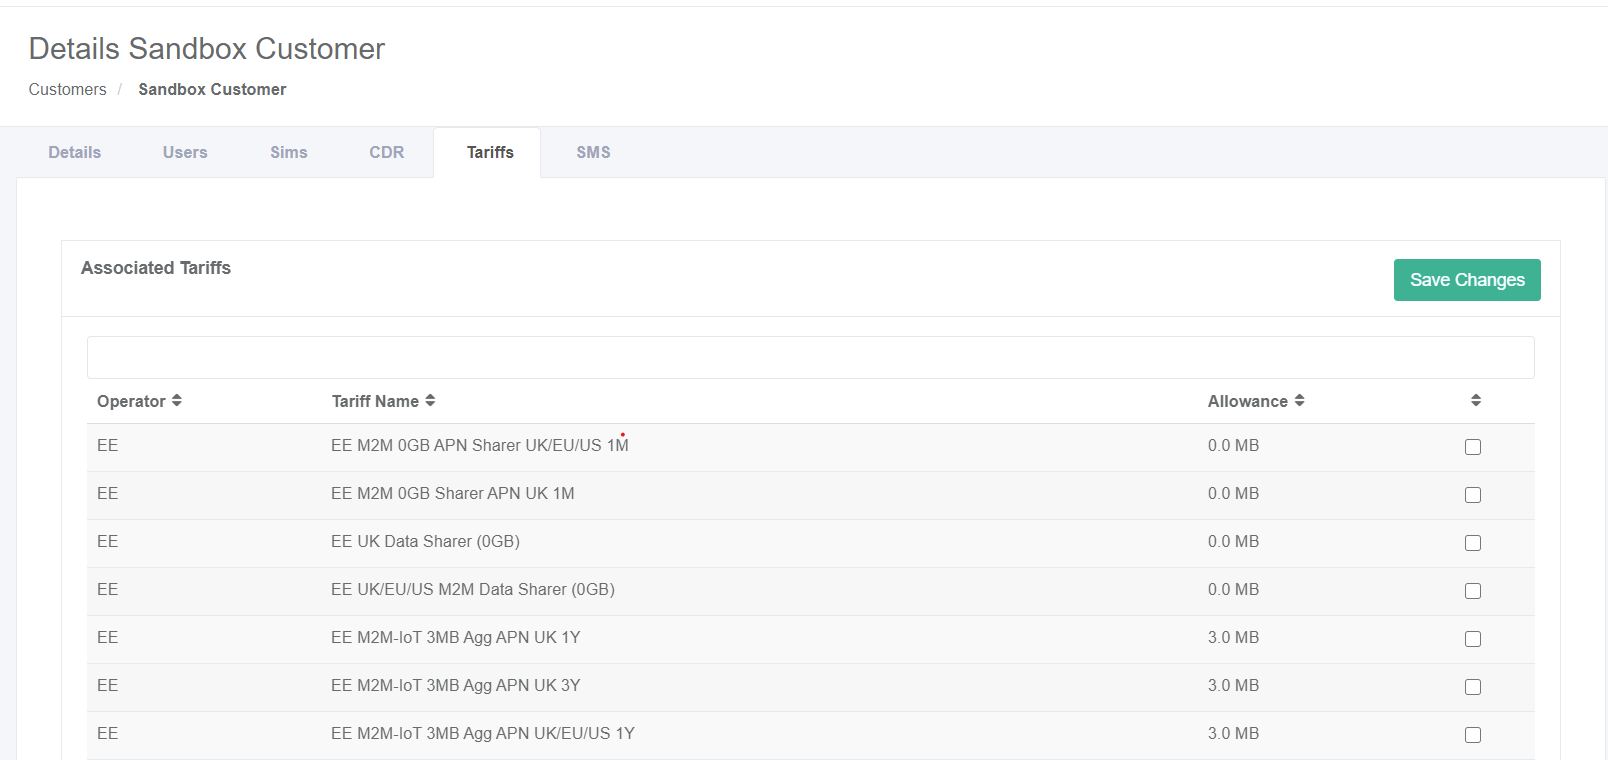Check EE M2M-IoT 3MB Agg APN UK 3Y box
The image size is (1608, 760).
(1473, 687)
